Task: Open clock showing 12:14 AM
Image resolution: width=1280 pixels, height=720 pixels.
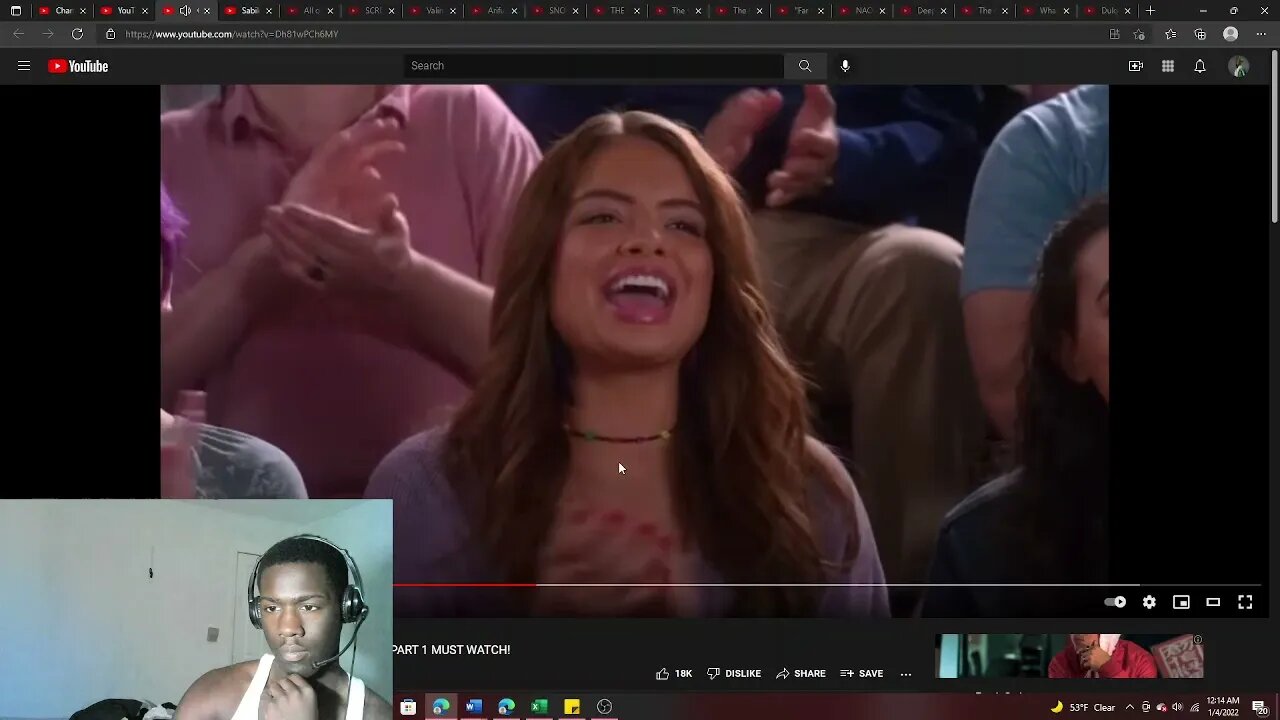Action: (x=1222, y=707)
